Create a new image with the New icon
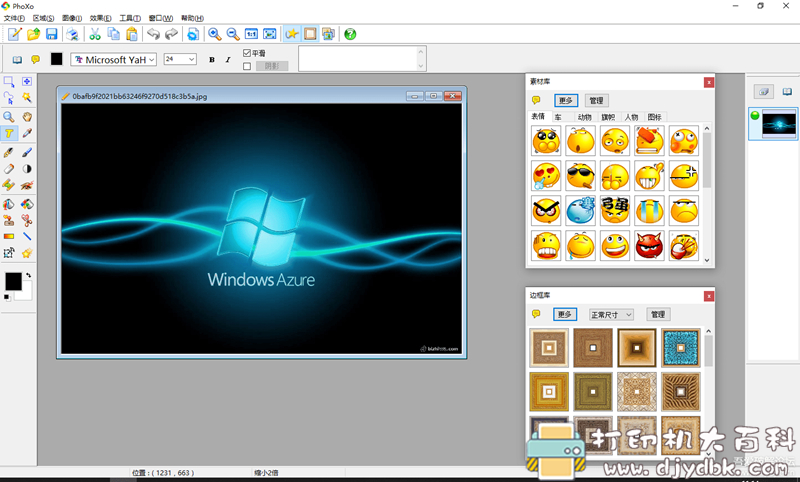 tap(15, 34)
